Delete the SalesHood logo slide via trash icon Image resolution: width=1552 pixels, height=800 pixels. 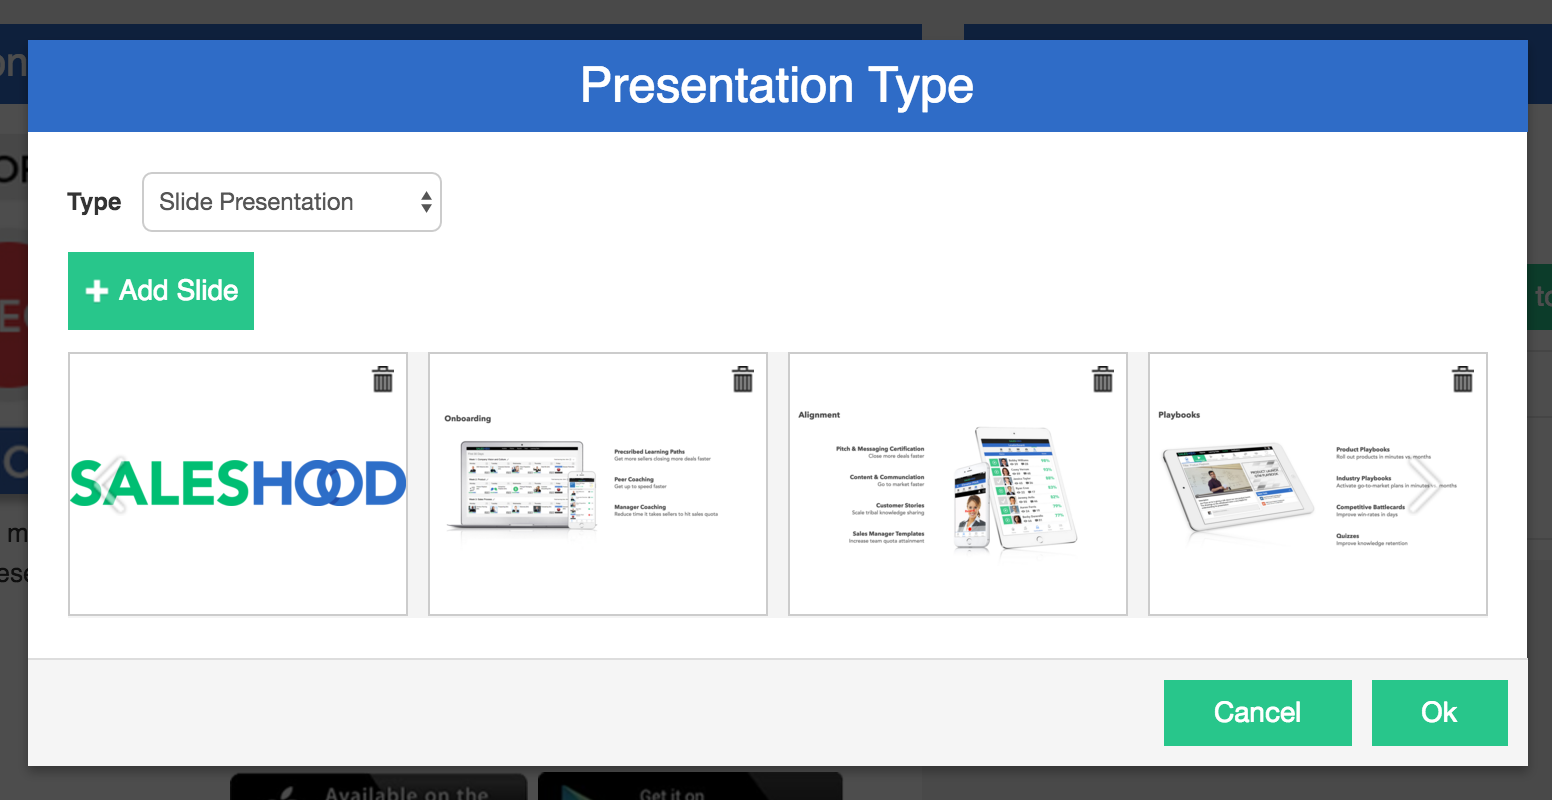click(383, 379)
